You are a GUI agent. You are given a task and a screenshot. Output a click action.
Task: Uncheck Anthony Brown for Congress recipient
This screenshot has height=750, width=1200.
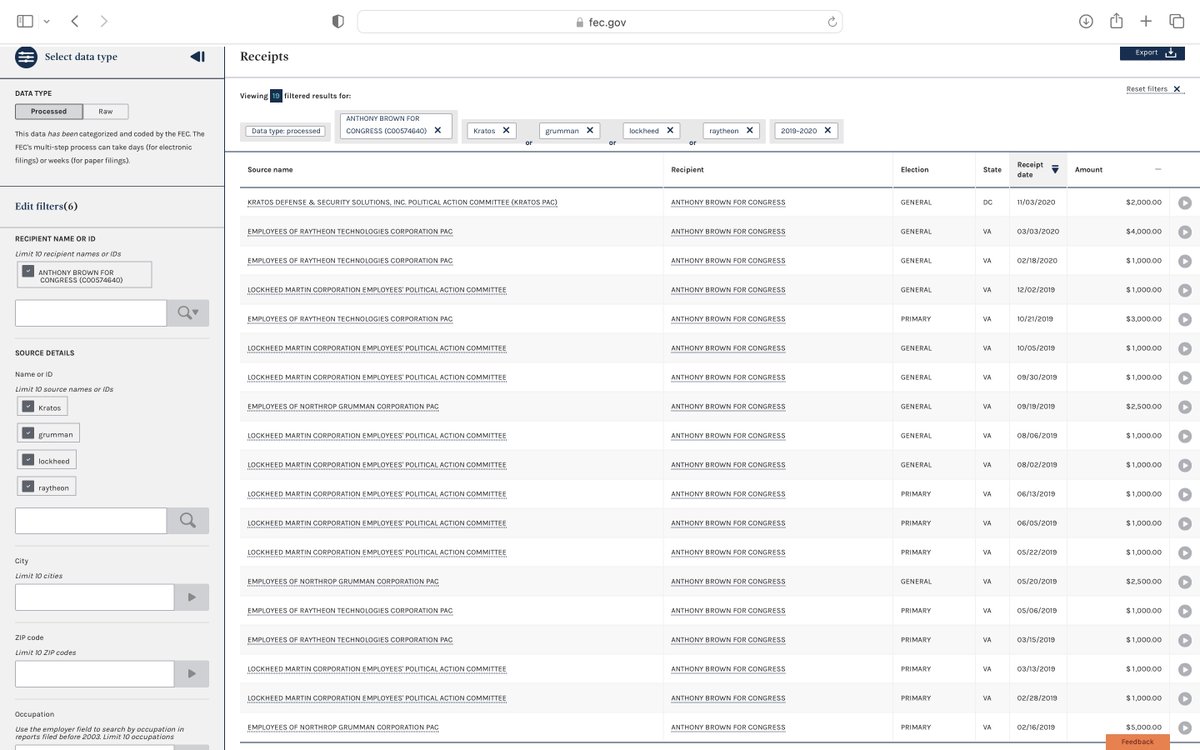pos(28,271)
